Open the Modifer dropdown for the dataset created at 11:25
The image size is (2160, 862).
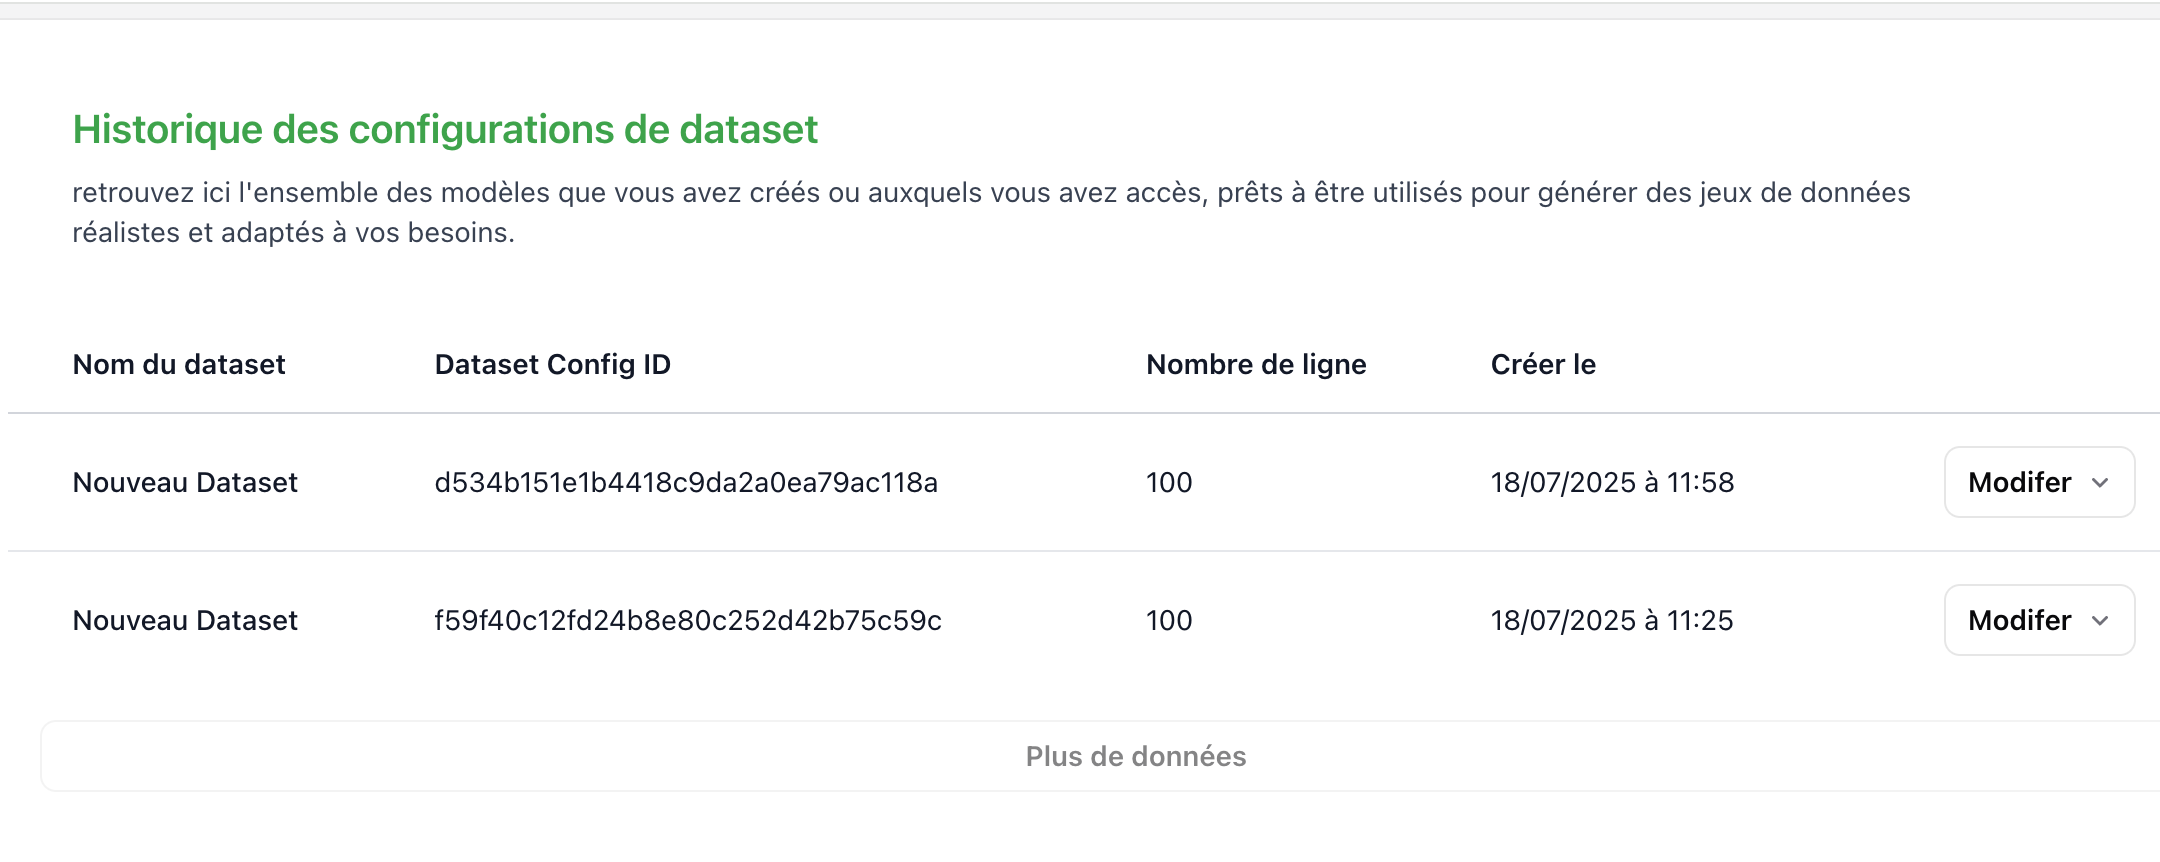(x=2039, y=620)
